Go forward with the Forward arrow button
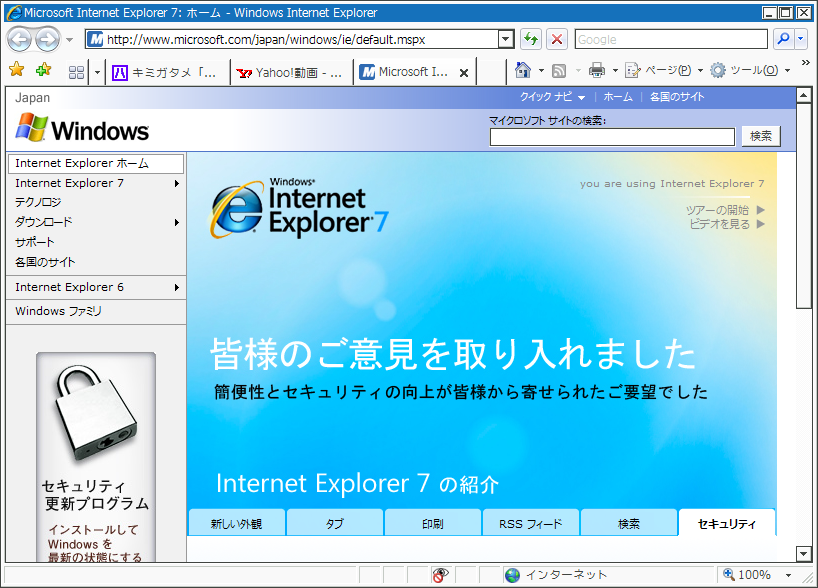 48,39
